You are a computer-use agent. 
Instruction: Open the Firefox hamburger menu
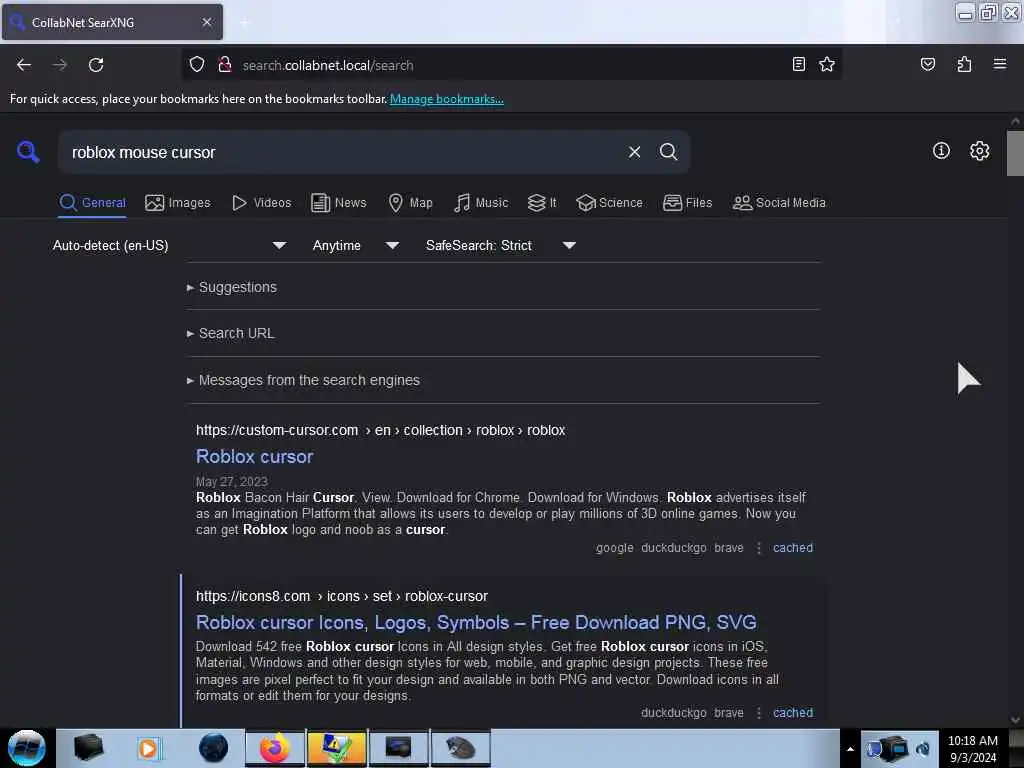(x=999, y=64)
